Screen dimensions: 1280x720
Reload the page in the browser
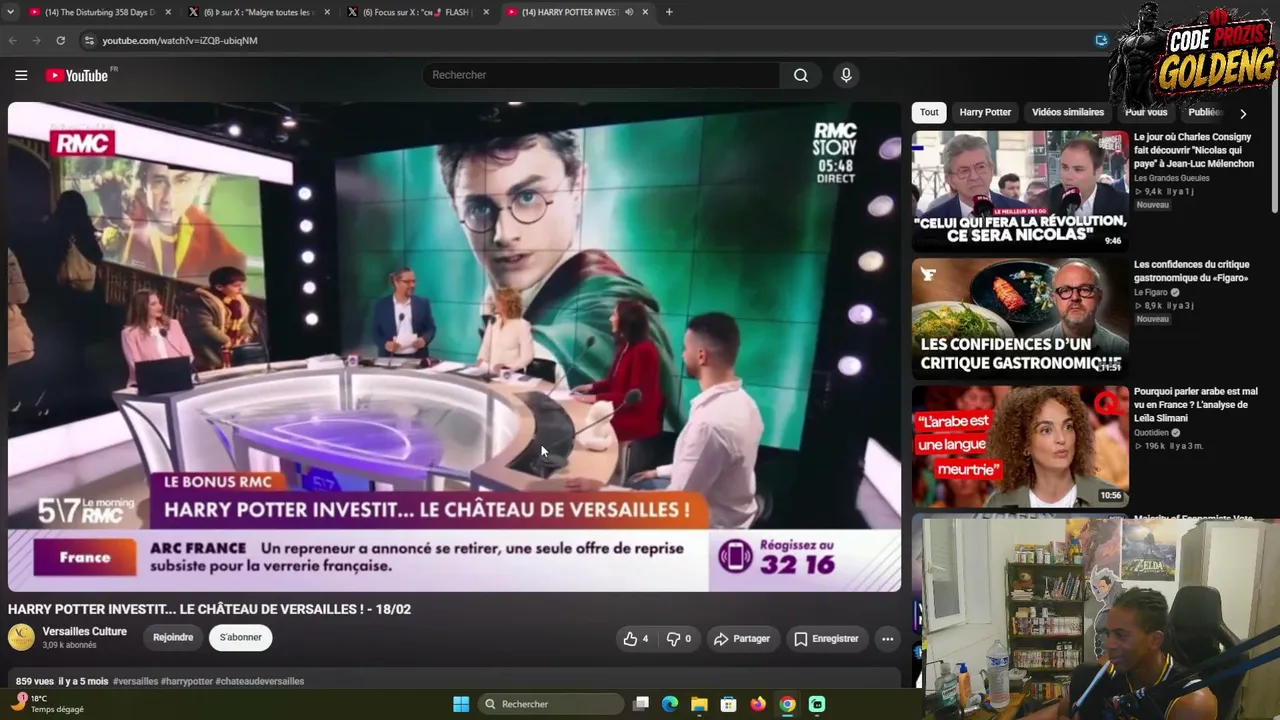61,40
